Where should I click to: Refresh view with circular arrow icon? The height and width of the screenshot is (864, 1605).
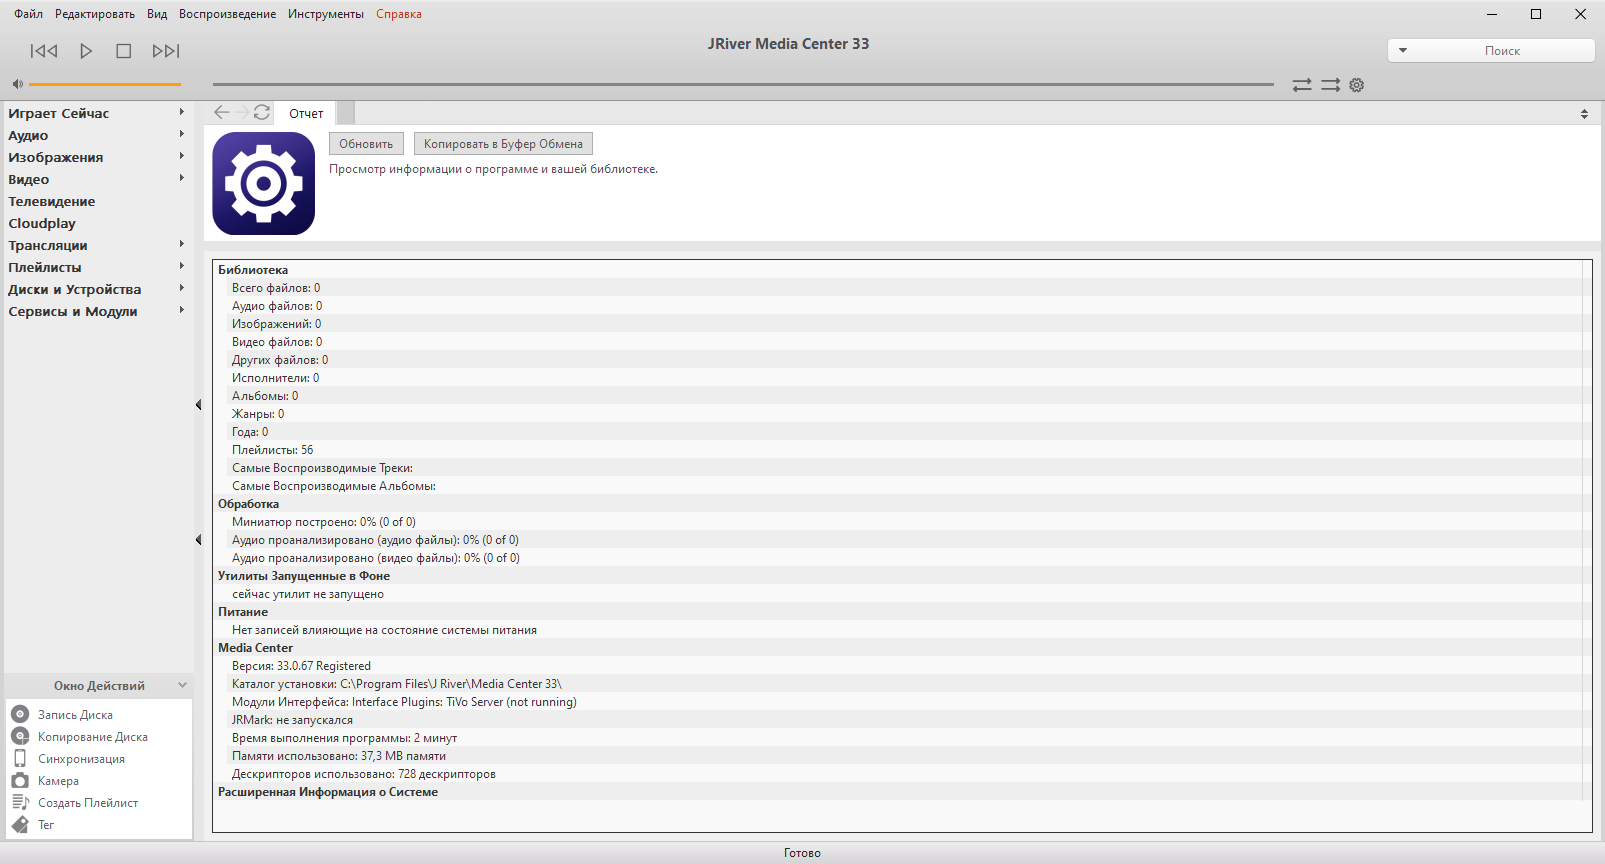(x=262, y=112)
